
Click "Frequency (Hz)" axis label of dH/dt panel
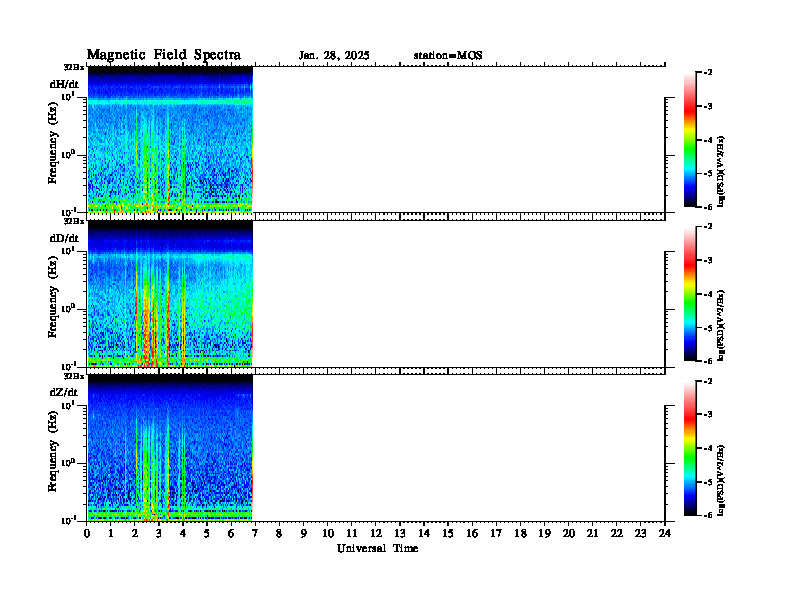coord(53,143)
